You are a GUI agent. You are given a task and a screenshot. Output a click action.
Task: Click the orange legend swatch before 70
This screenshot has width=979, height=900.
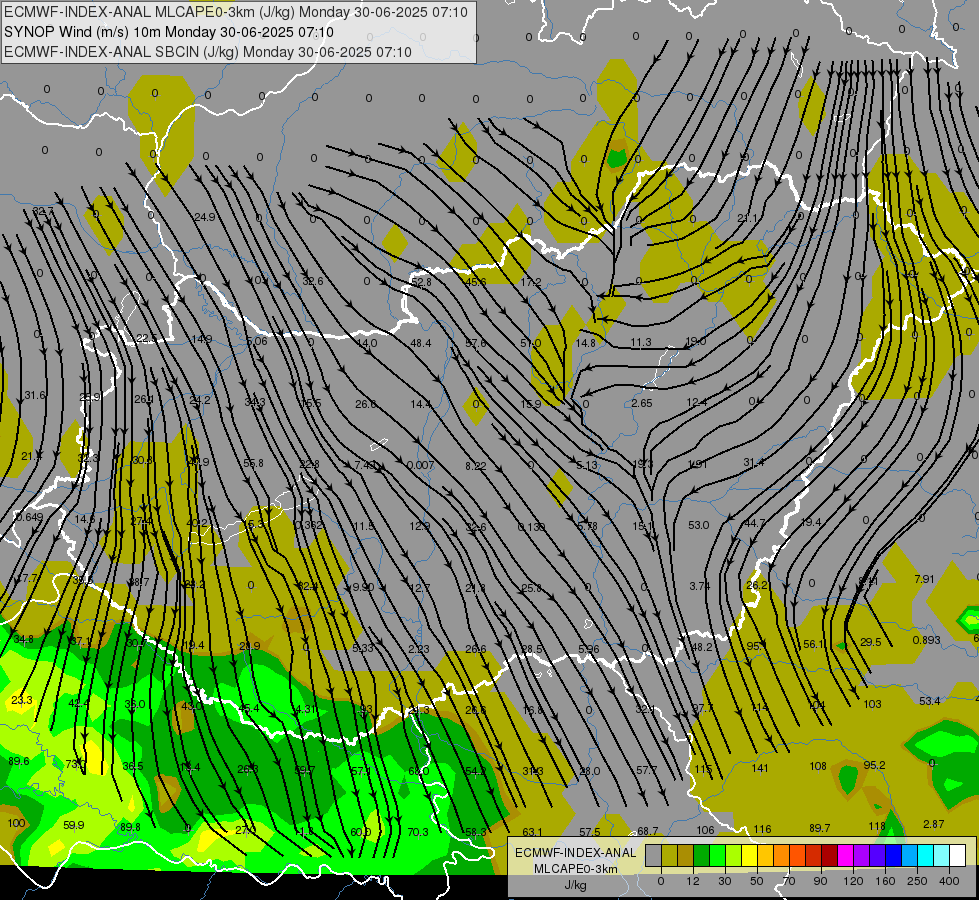782,855
